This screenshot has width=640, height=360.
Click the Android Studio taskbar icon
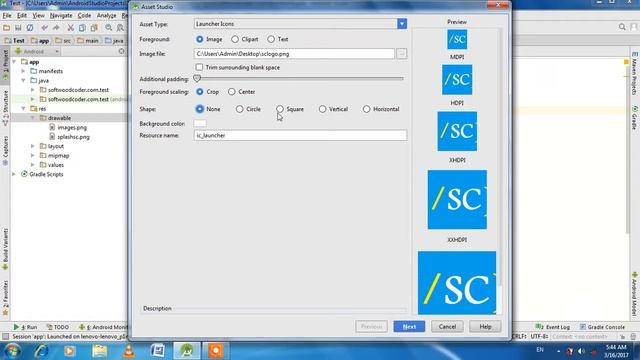point(187,351)
